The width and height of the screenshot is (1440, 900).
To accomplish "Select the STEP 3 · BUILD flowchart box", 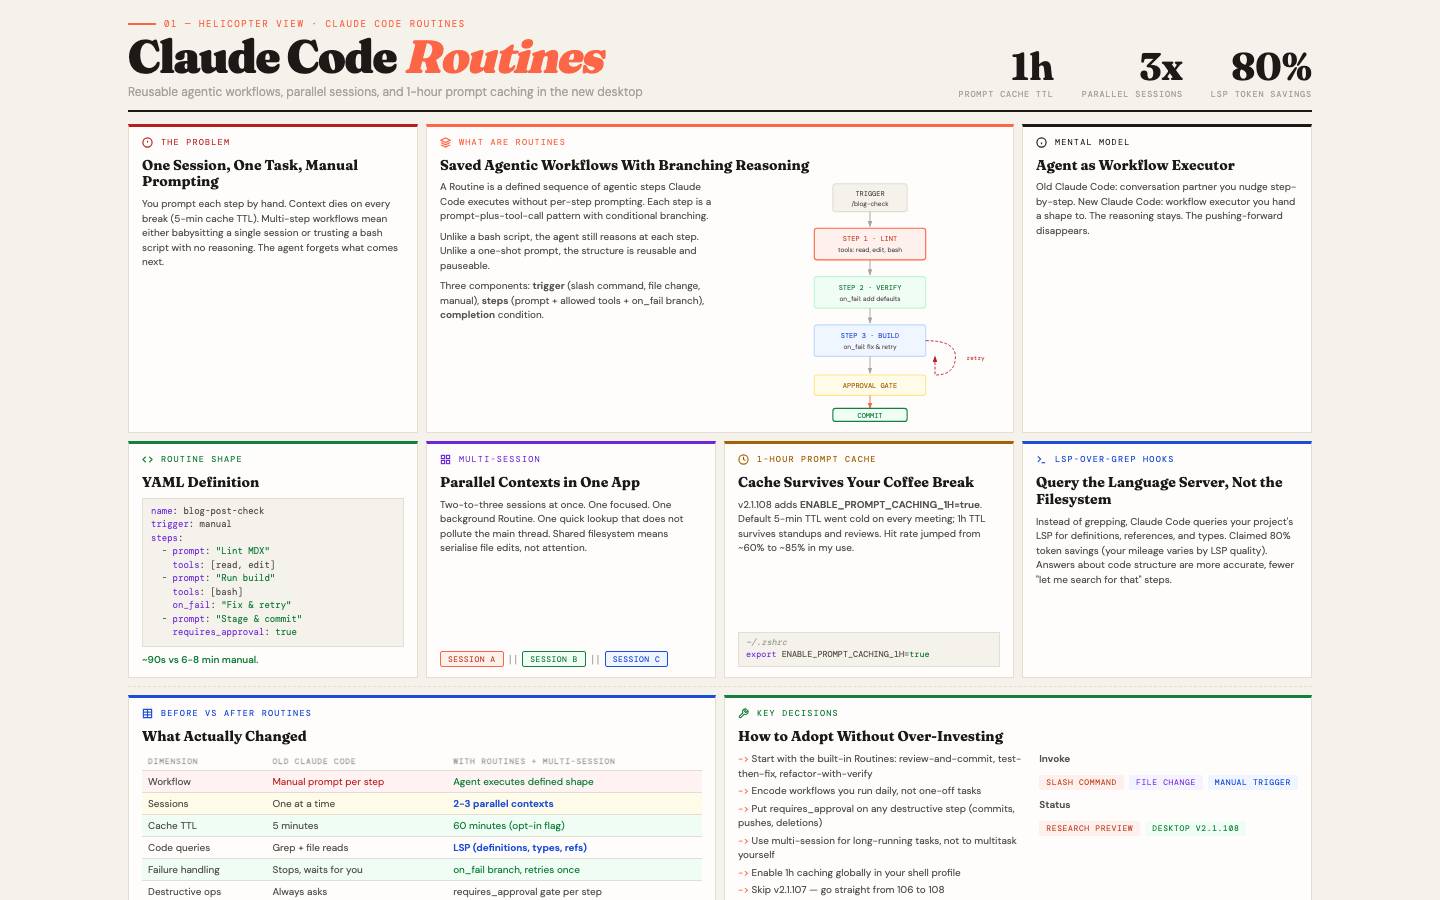I will coord(870,340).
